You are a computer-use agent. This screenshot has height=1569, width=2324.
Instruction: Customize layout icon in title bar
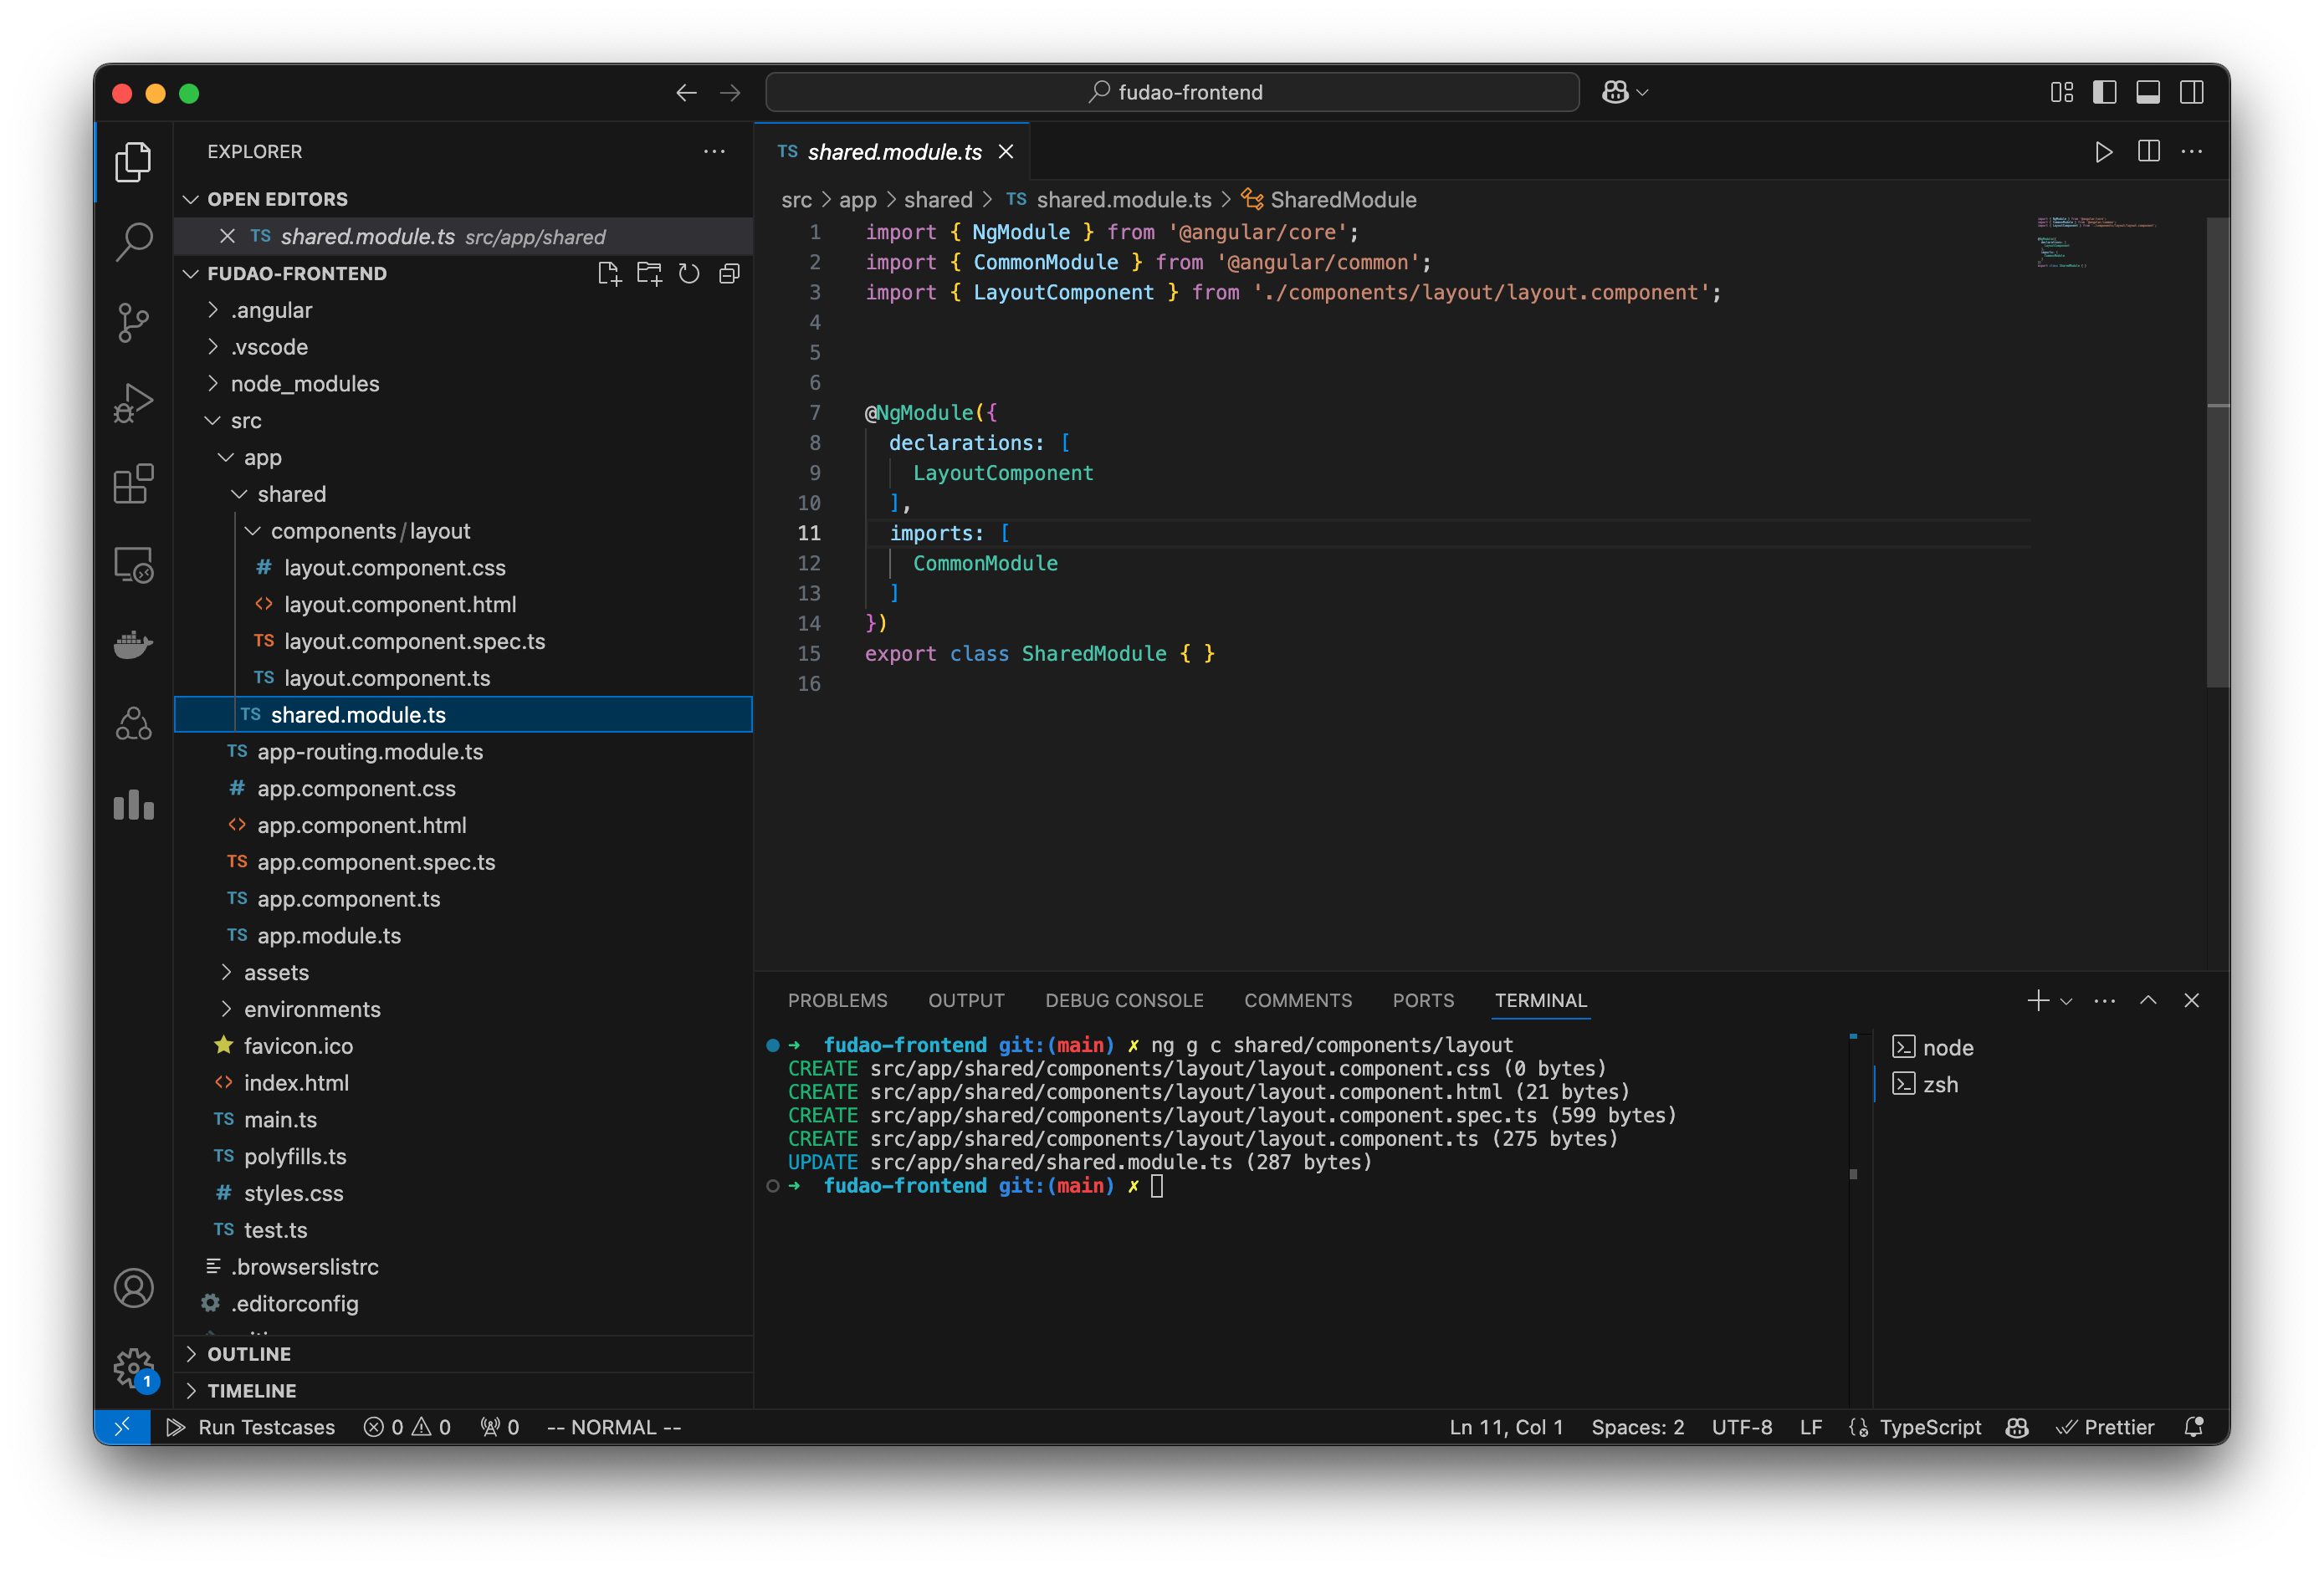(2061, 93)
